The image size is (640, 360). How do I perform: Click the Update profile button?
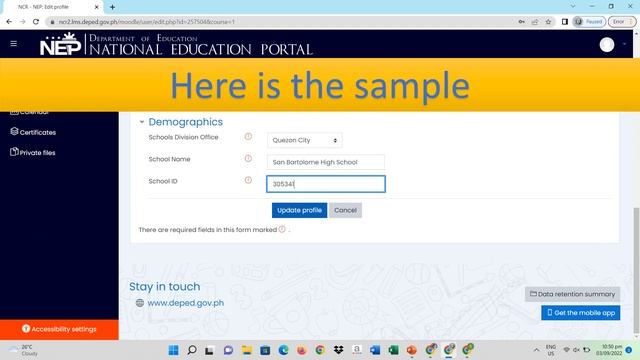click(299, 210)
